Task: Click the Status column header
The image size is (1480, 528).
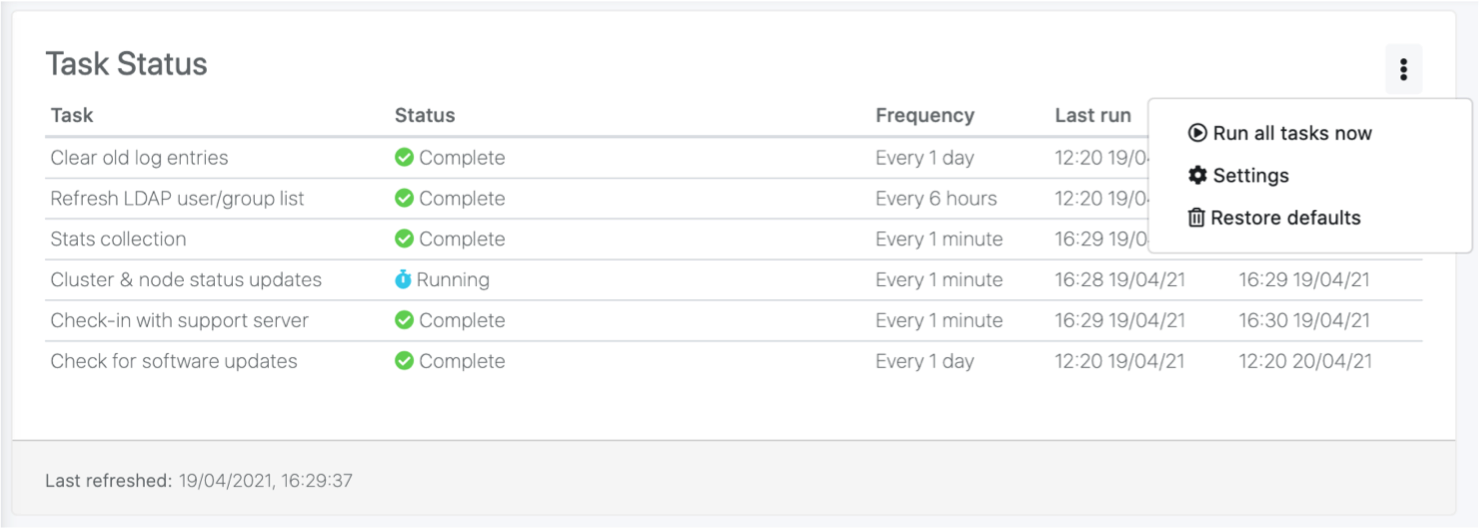Action: [425, 115]
